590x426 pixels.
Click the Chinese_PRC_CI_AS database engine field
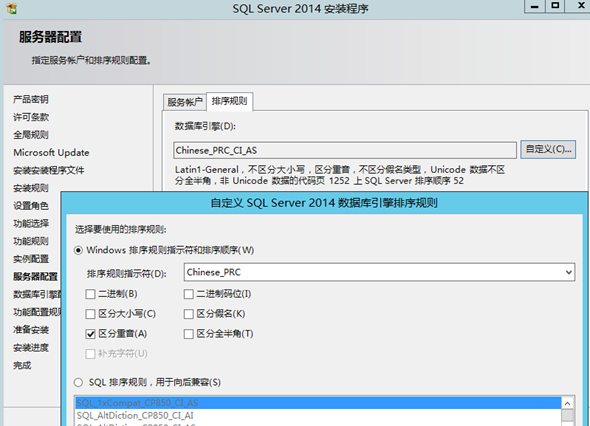[x=345, y=151]
